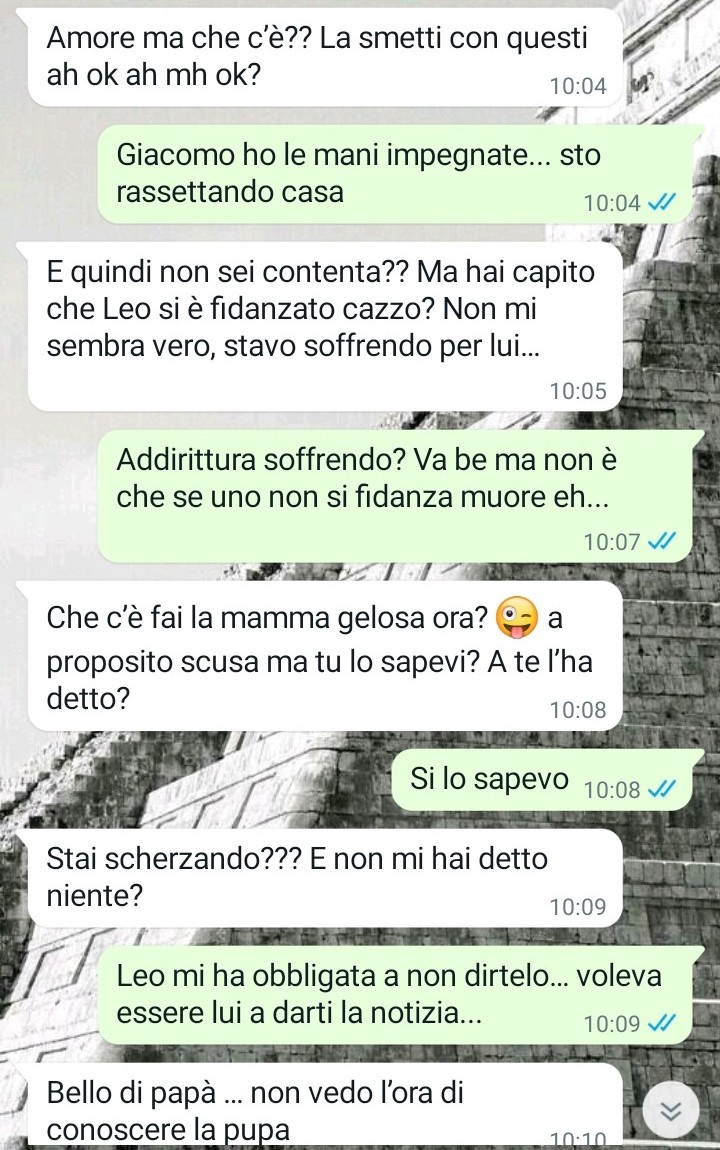Tap double check marks on 10:07 message
720x1150 pixels.
(661, 541)
